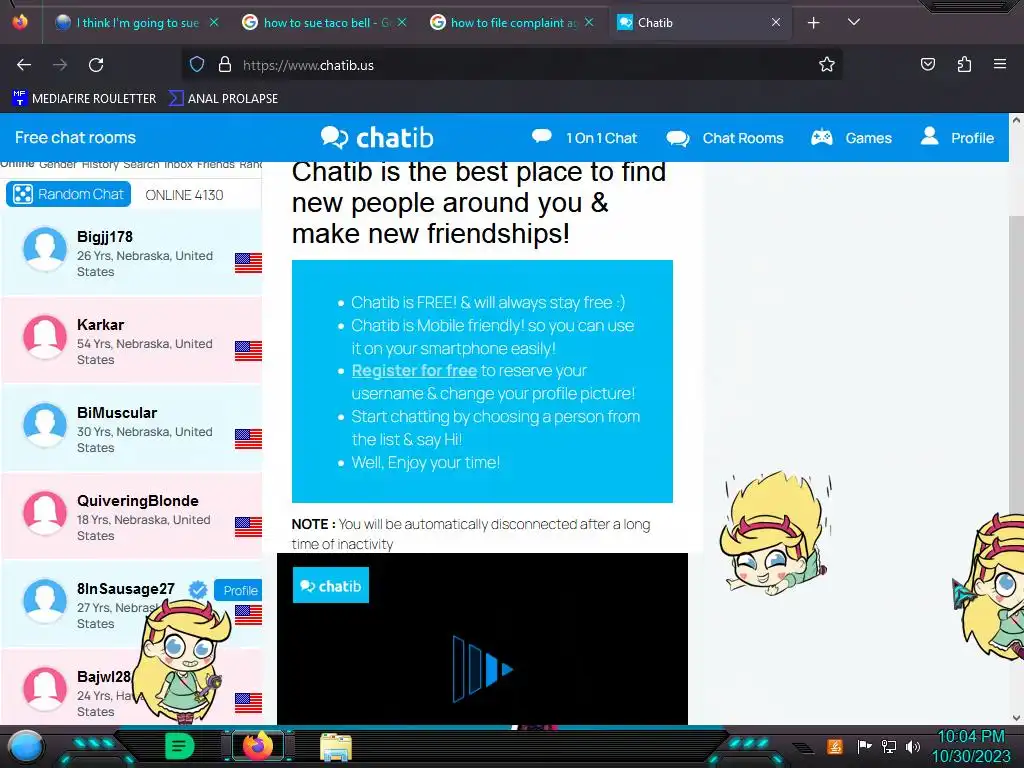Screen dimensions: 1024x768
Task: Open the Profile button for 8InSausage27
Action: tap(238, 590)
